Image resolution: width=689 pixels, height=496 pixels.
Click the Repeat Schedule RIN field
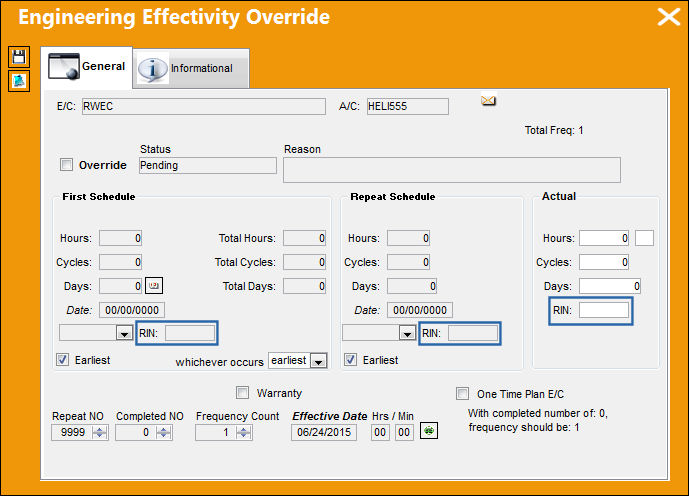[473, 333]
